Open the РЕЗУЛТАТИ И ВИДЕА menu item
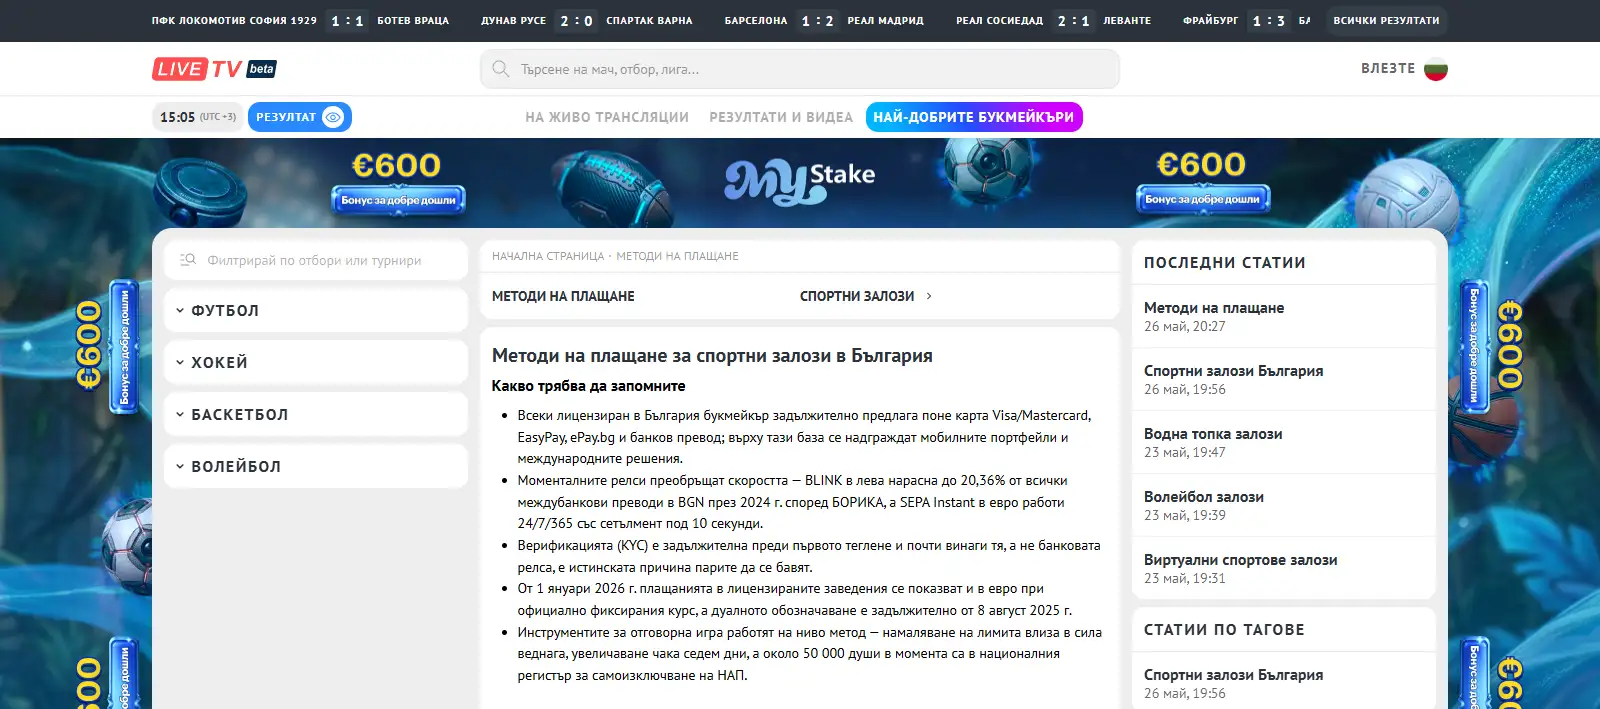Screen dimensions: 1600x709 coord(781,117)
